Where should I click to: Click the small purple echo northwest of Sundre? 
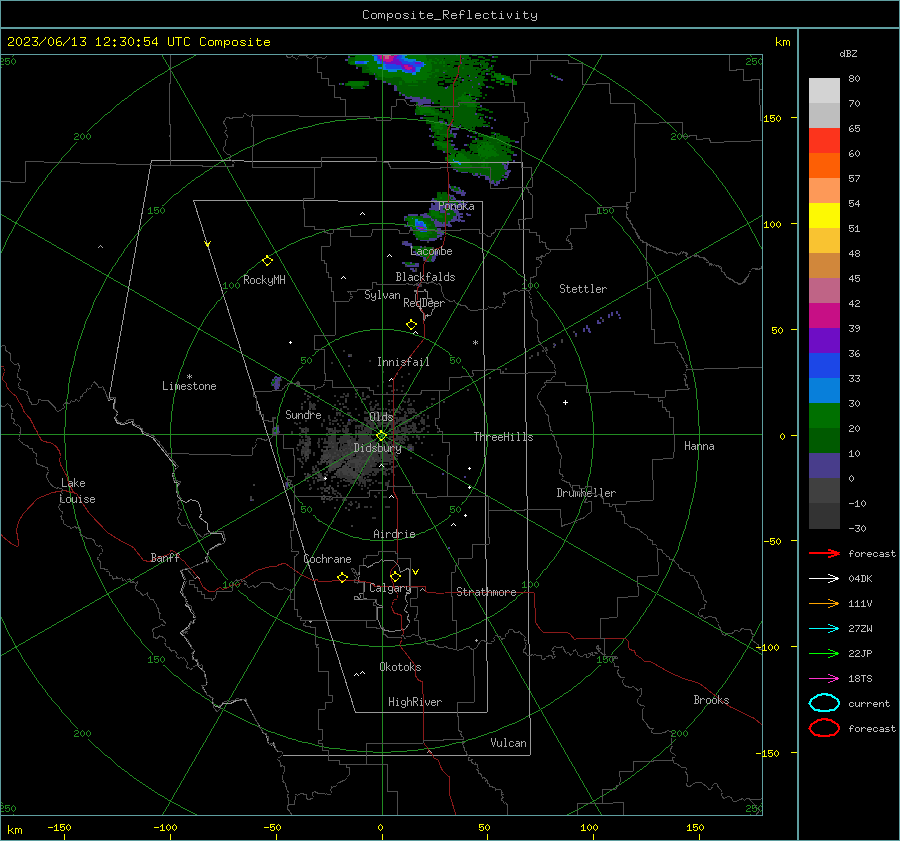[277, 382]
